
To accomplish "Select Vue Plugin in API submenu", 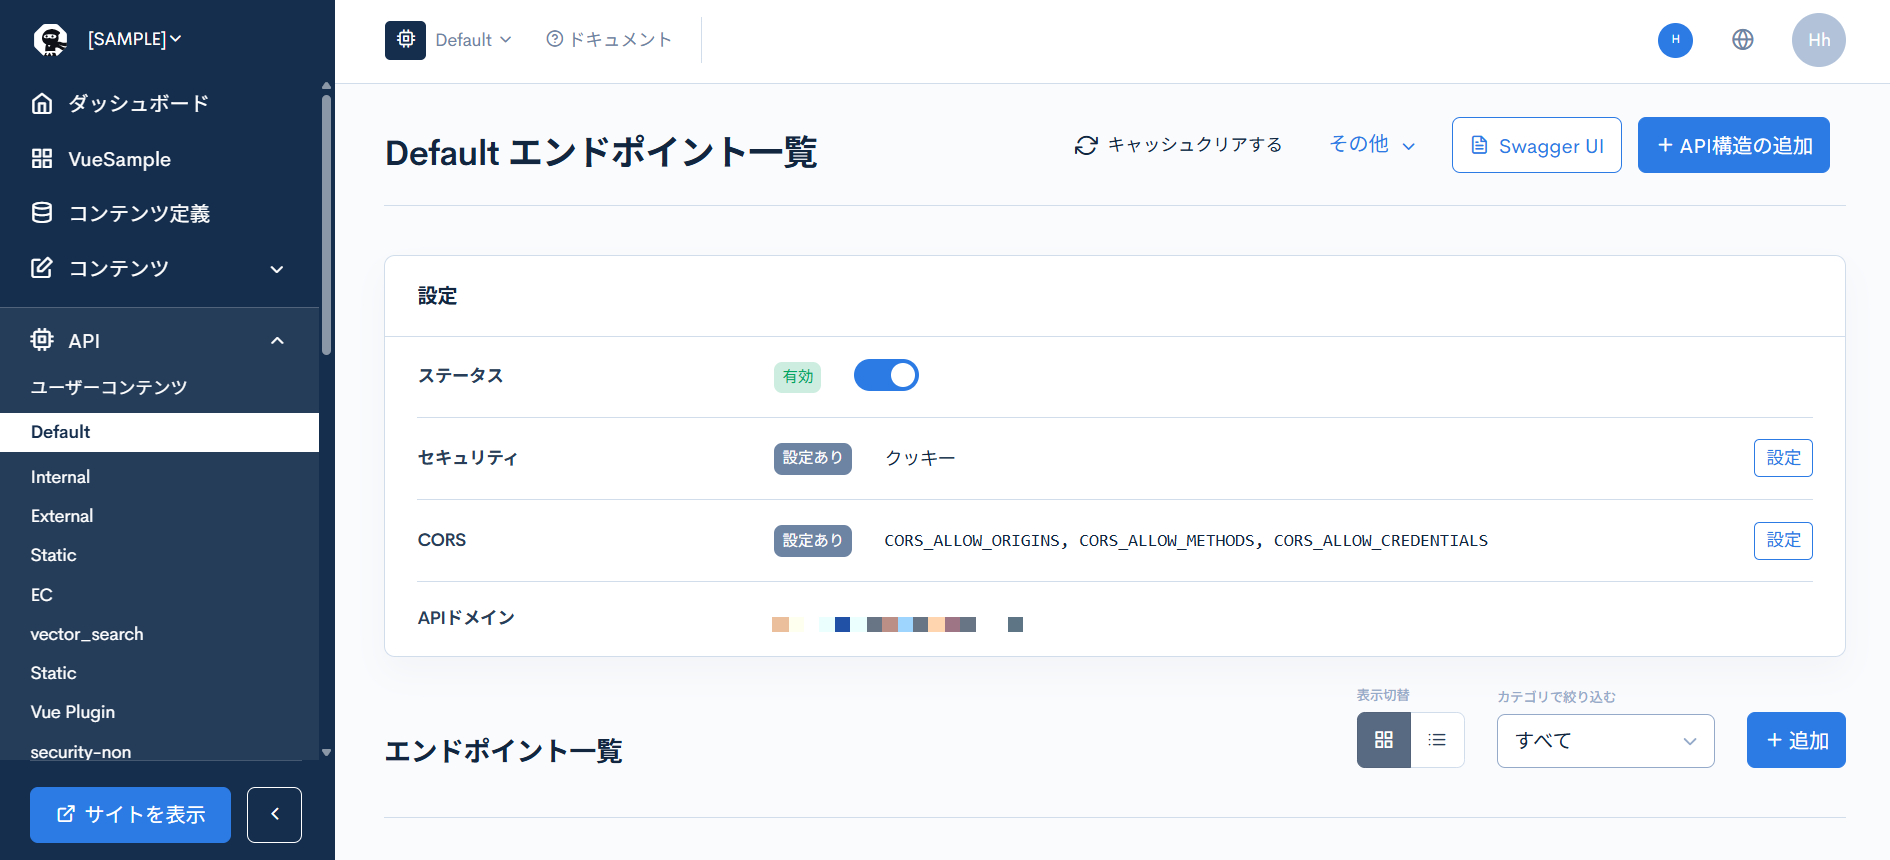I will point(73,712).
